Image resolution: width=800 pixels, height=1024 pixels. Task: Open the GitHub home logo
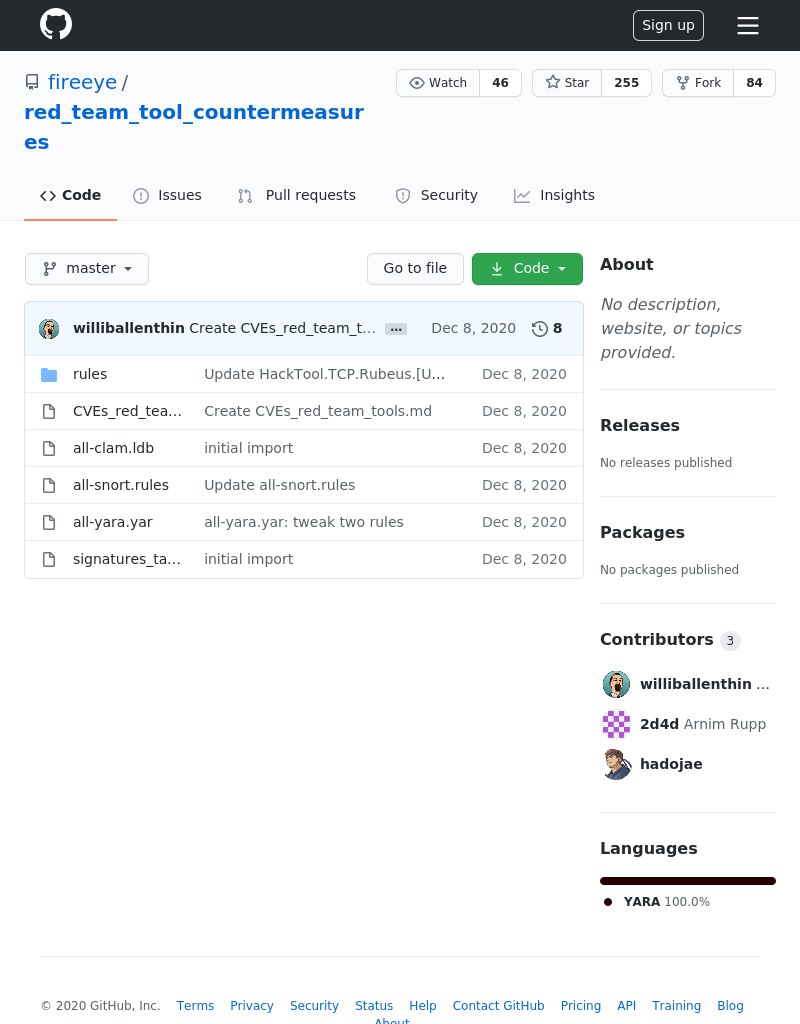(56, 24)
